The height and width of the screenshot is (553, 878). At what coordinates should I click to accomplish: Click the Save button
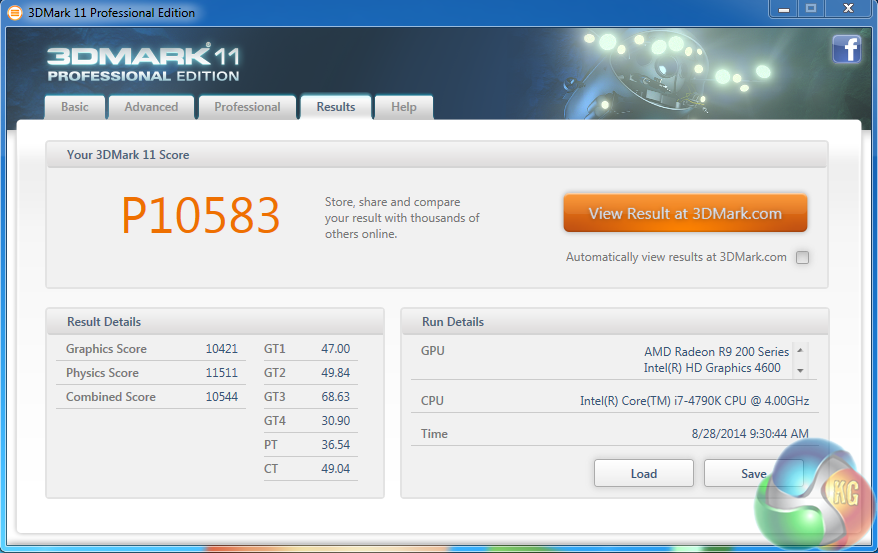pos(753,474)
